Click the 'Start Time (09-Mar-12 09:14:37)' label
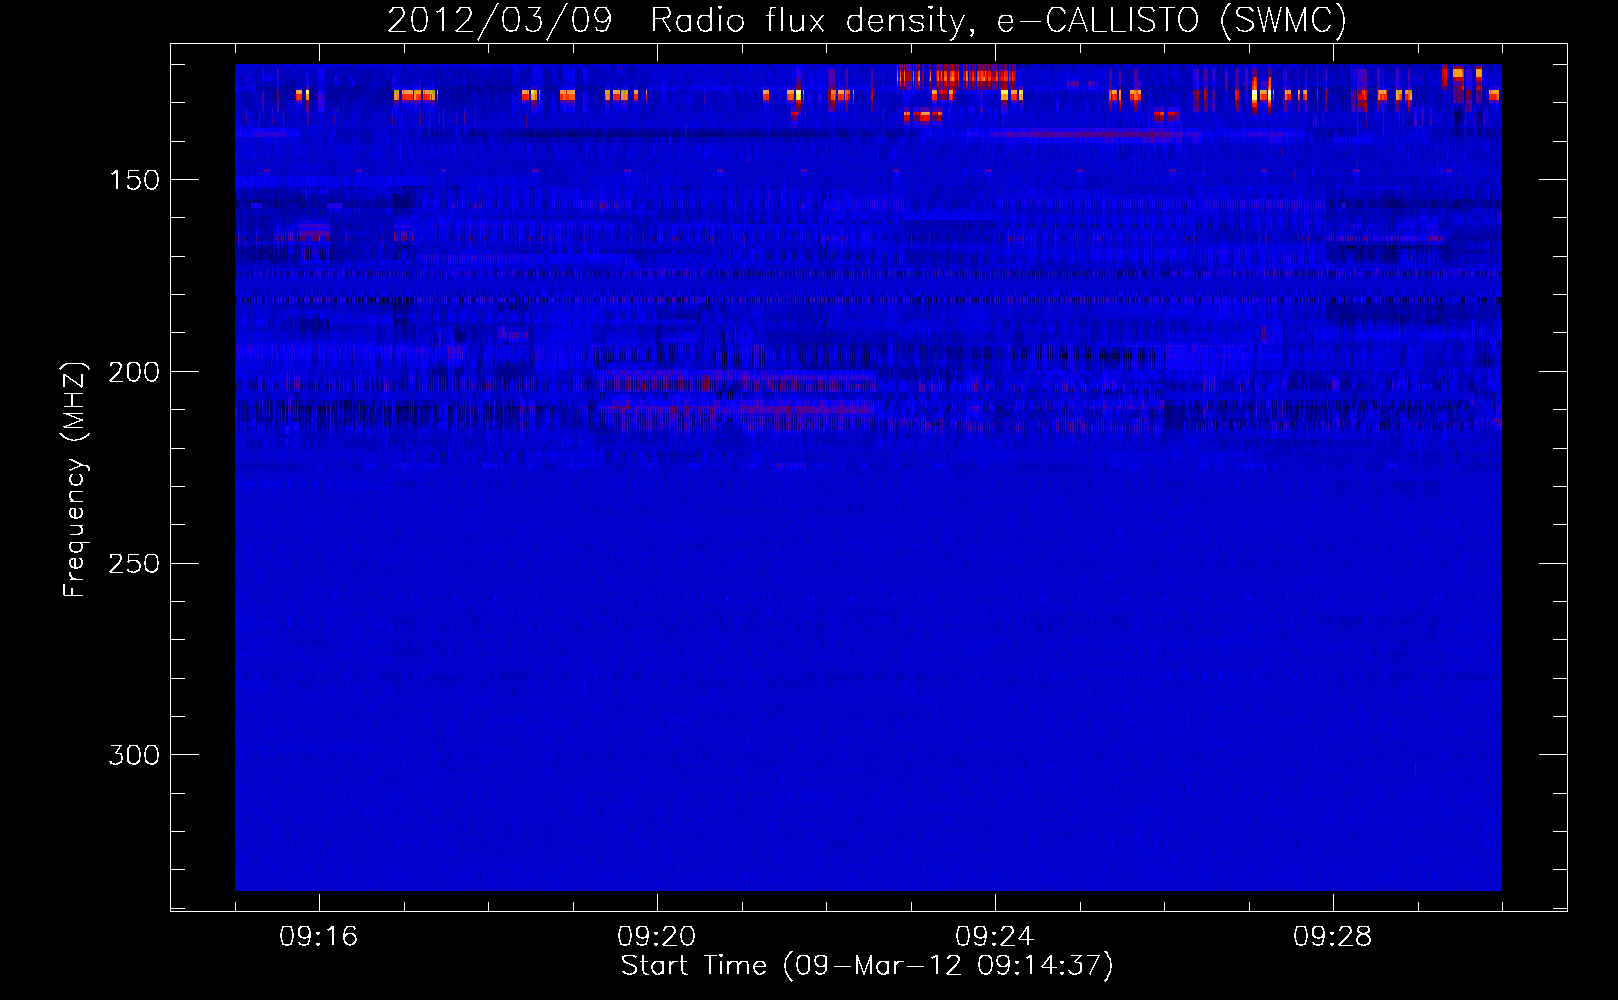This screenshot has width=1618, height=1000. [867, 966]
